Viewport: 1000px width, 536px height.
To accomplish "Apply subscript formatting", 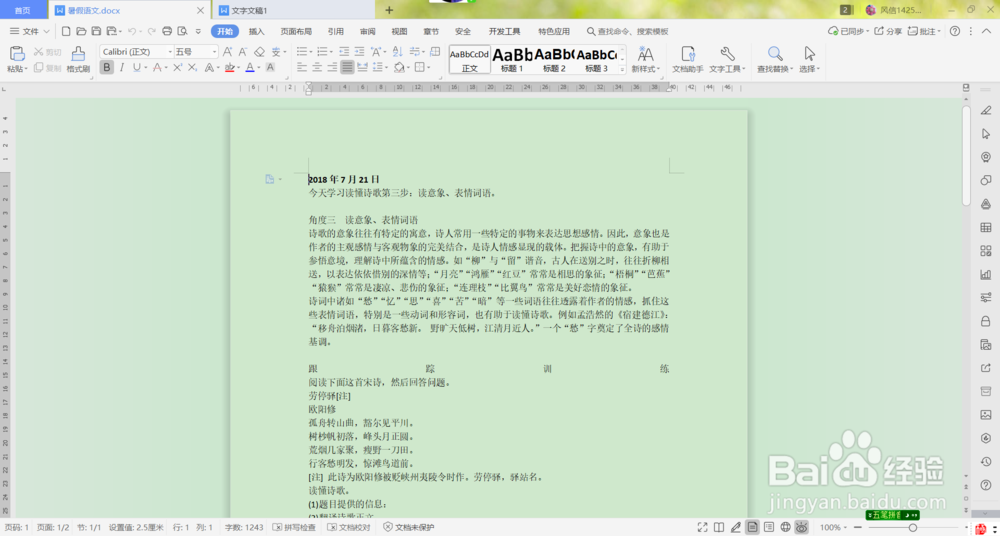I will pyautogui.click(x=193, y=67).
